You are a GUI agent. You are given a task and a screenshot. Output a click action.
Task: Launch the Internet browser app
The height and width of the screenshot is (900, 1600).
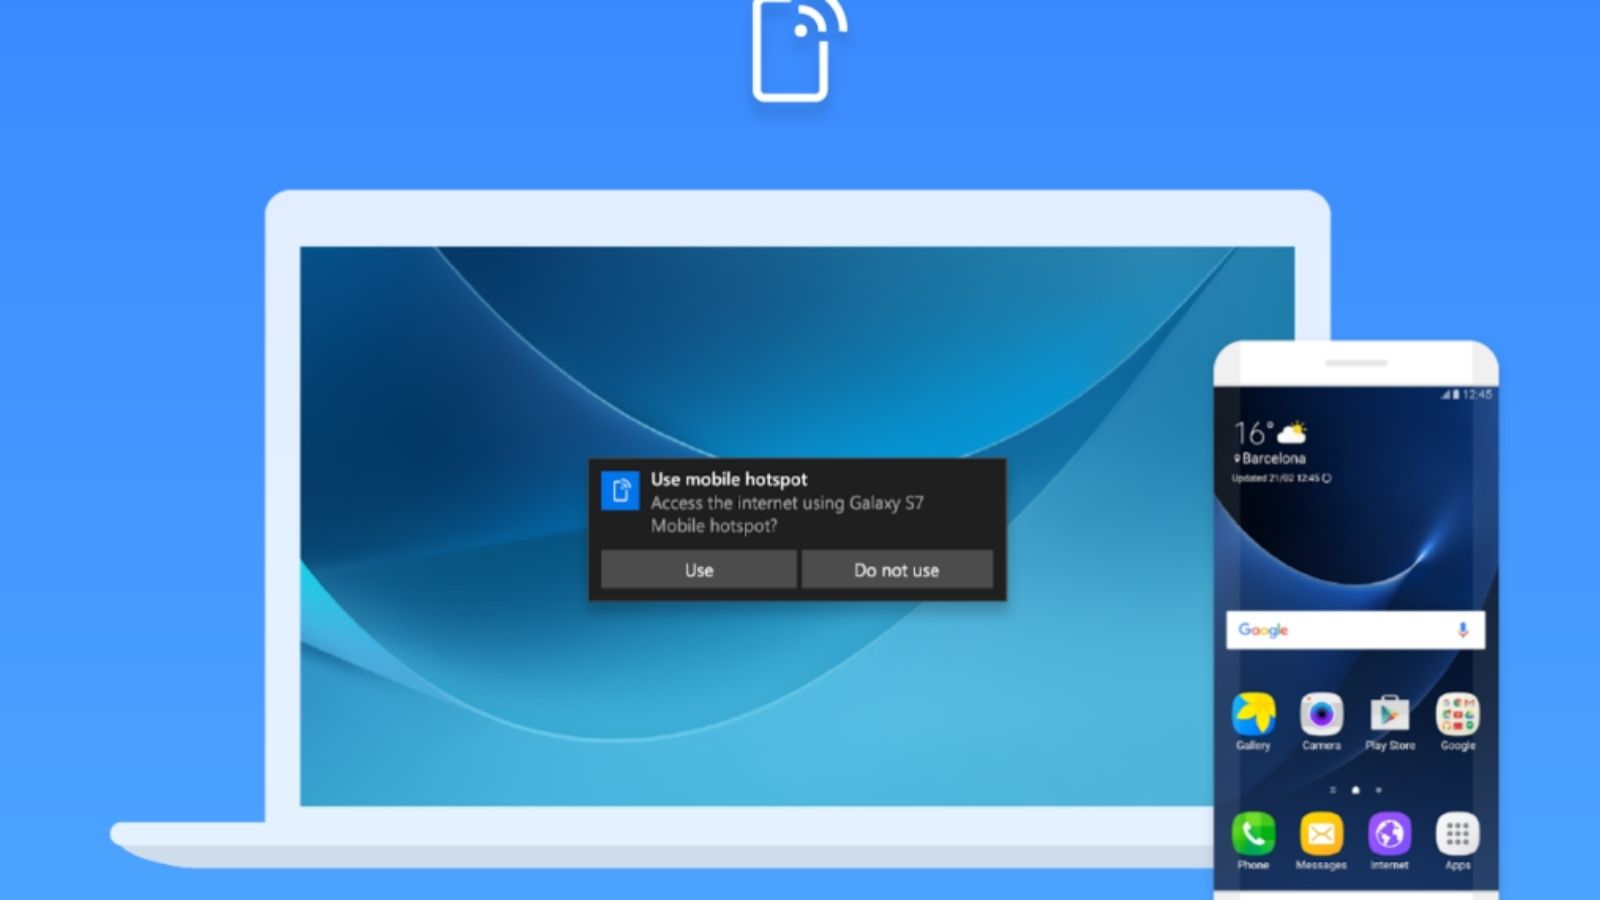1389,833
